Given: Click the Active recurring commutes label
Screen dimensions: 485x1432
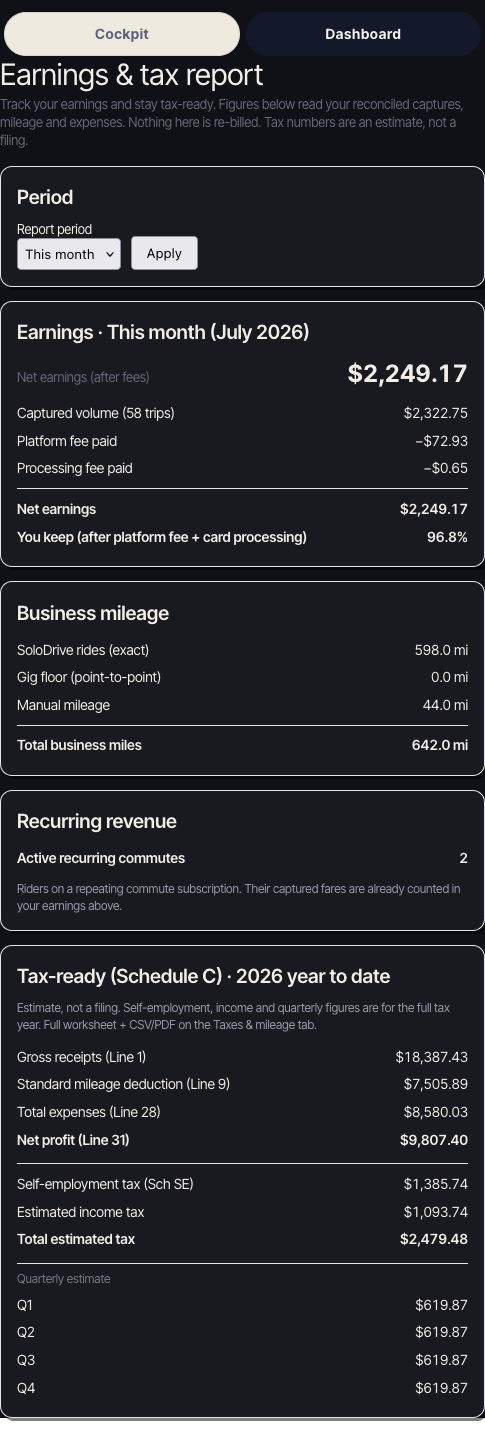Looking at the screenshot, I should pos(101,858).
